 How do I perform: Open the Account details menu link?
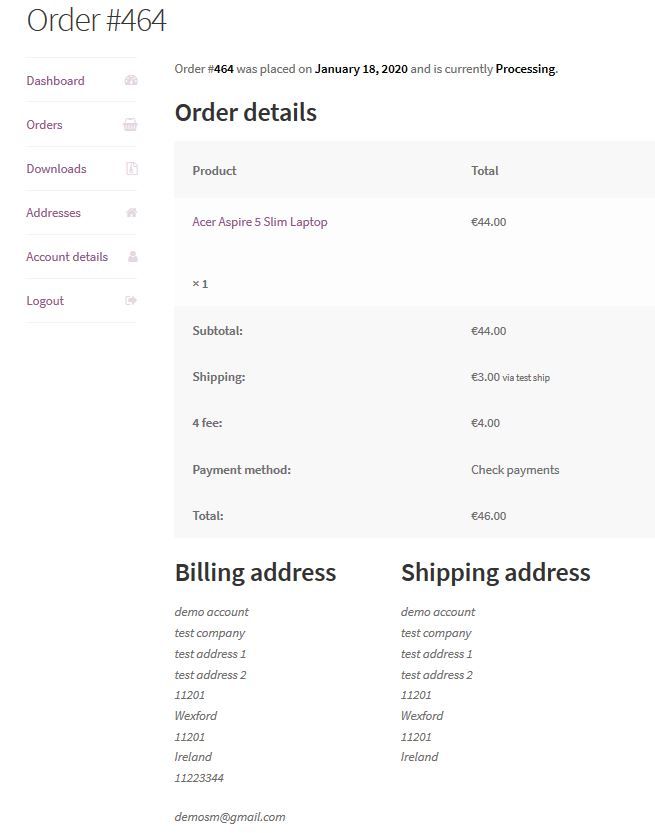click(67, 257)
